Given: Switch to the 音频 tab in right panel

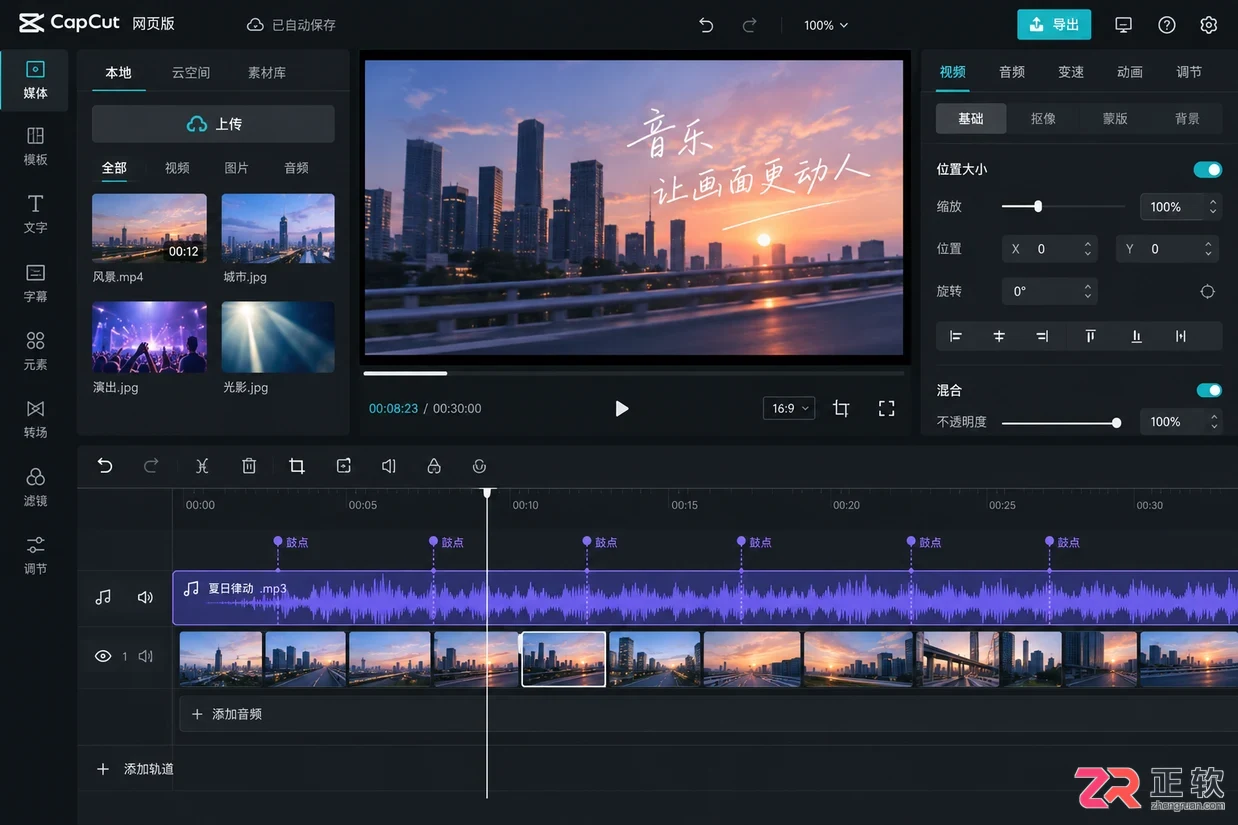Looking at the screenshot, I should point(1012,72).
